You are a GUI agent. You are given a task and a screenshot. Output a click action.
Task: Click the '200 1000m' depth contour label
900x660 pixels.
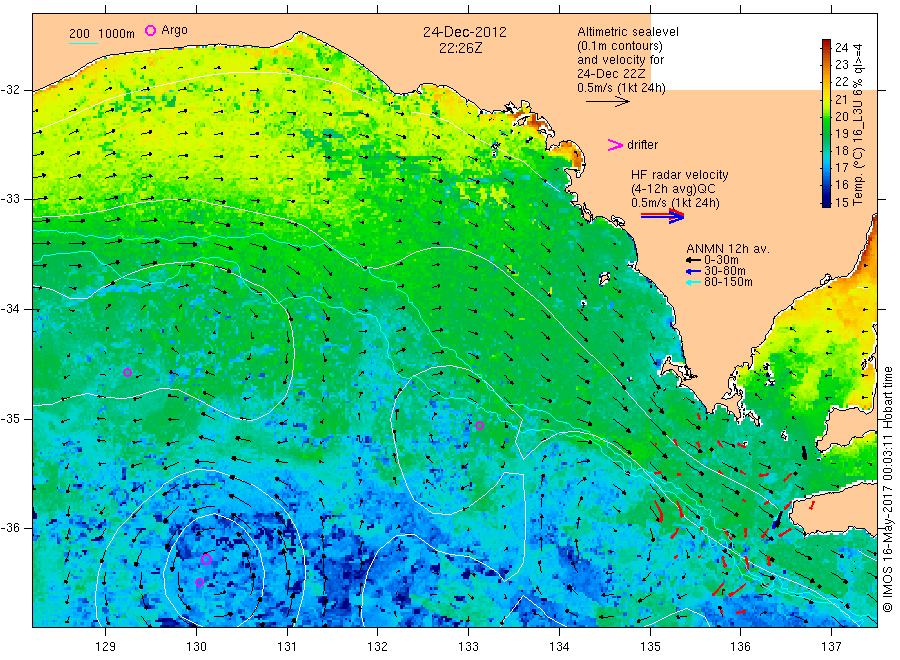[x=102, y=34]
